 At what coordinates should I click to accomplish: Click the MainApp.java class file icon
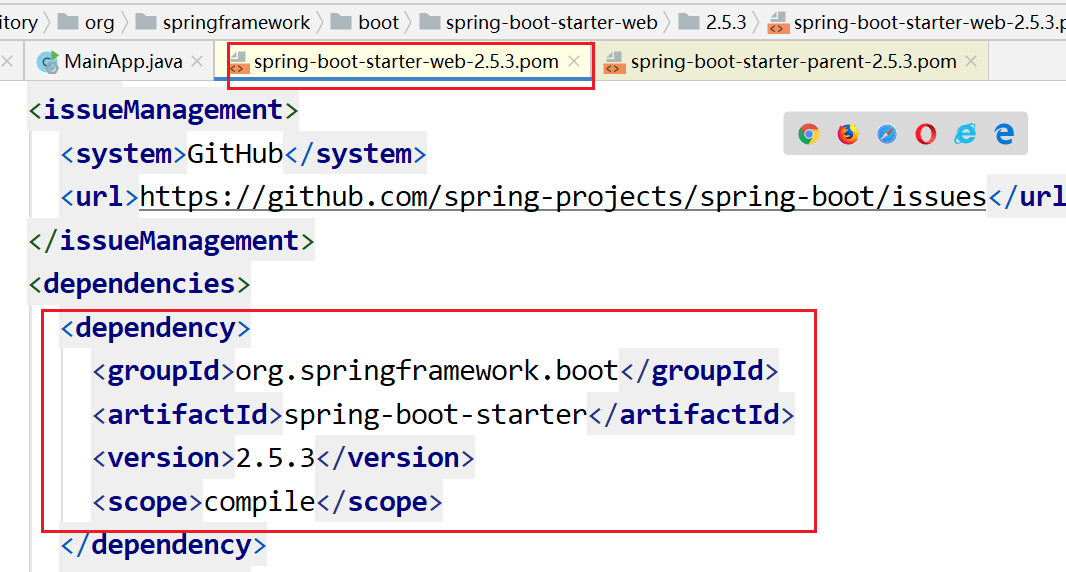48,63
